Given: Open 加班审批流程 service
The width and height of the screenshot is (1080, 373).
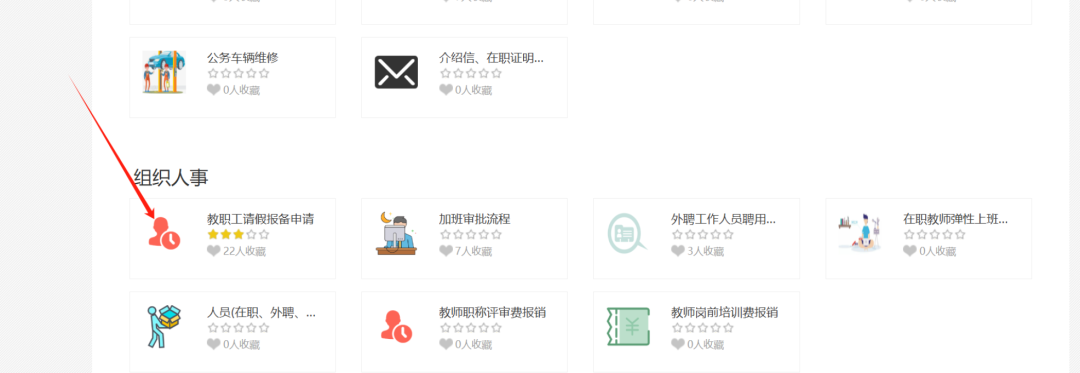Looking at the screenshot, I should [x=475, y=220].
